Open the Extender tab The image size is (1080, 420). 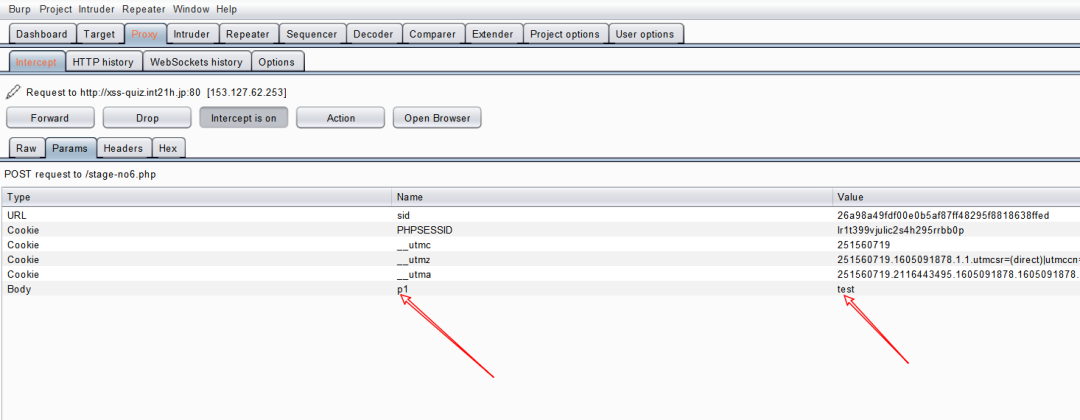pyautogui.click(x=492, y=34)
